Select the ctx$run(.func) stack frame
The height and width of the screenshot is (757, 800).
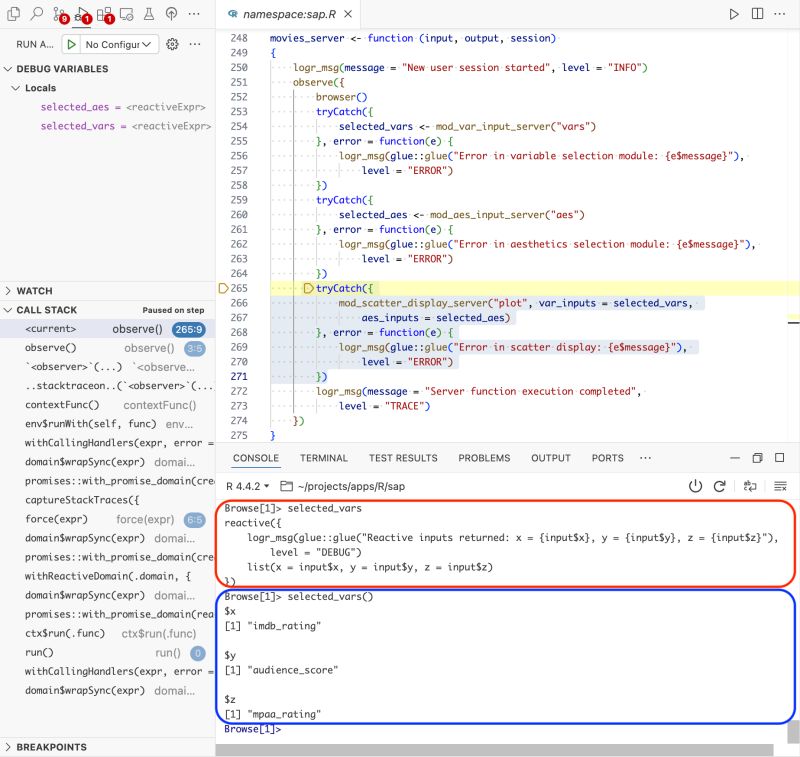coord(108,634)
